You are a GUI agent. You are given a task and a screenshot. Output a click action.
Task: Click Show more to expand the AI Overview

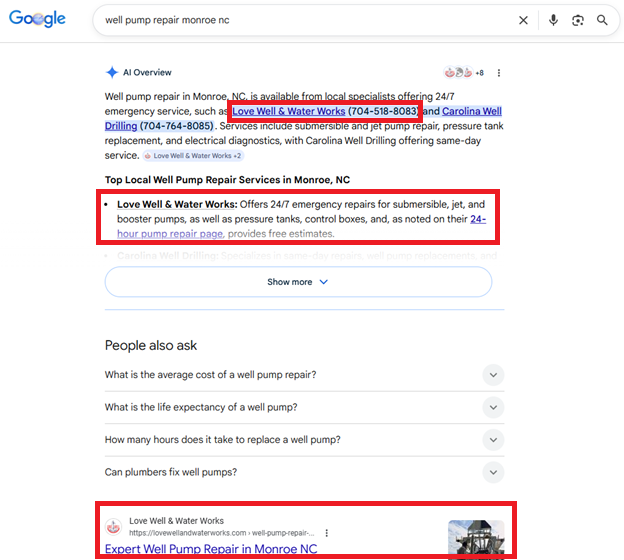(x=298, y=282)
